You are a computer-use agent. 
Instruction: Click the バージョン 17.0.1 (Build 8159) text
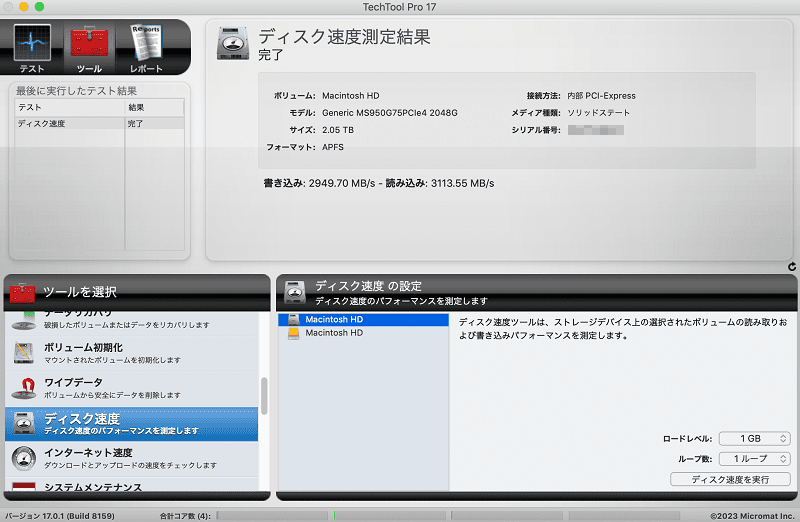(60, 516)
